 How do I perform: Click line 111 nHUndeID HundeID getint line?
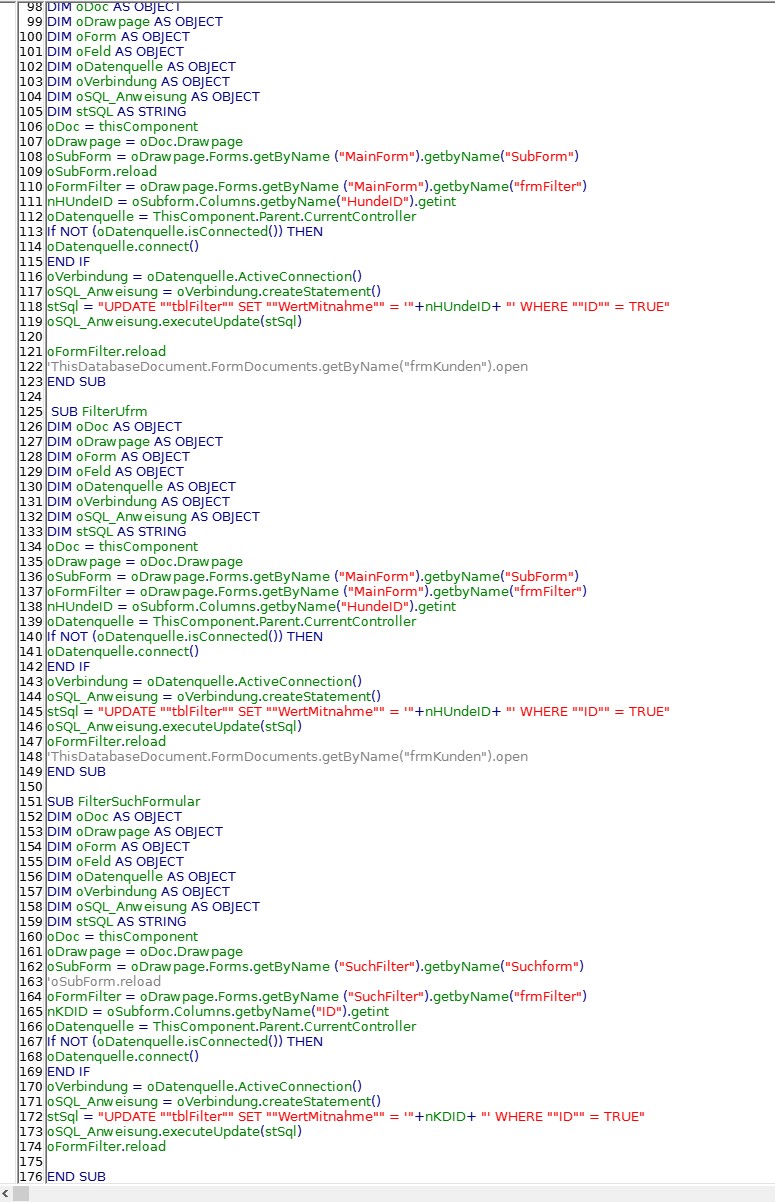pos(251,202)
